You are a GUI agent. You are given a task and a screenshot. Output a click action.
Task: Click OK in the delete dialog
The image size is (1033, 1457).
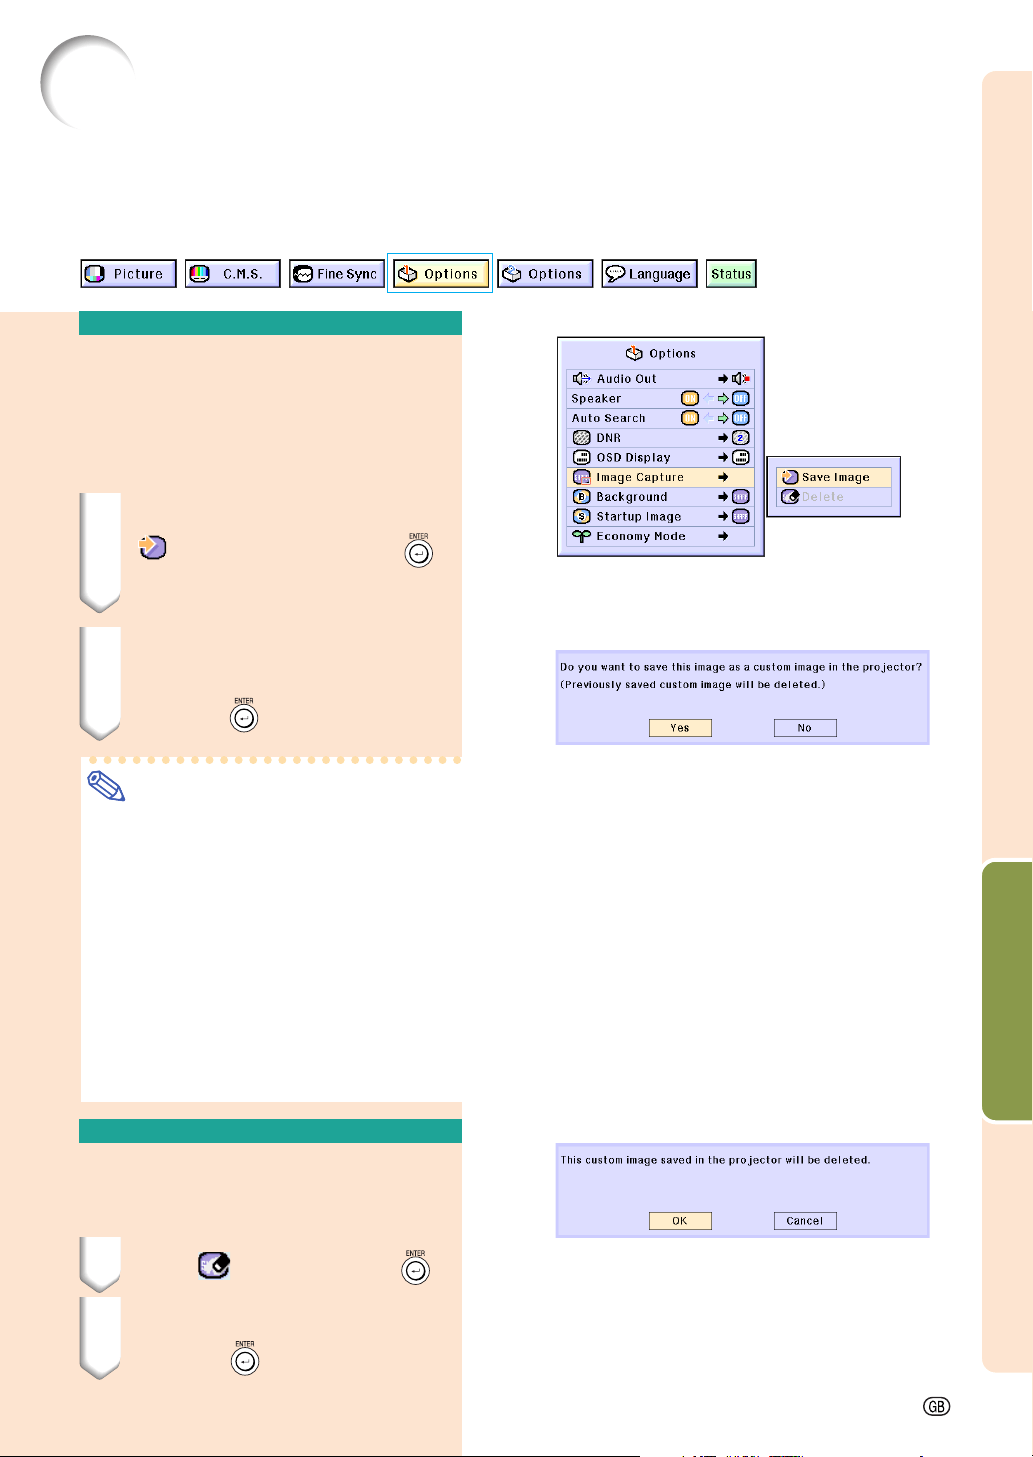click(x=680, y=1221)
